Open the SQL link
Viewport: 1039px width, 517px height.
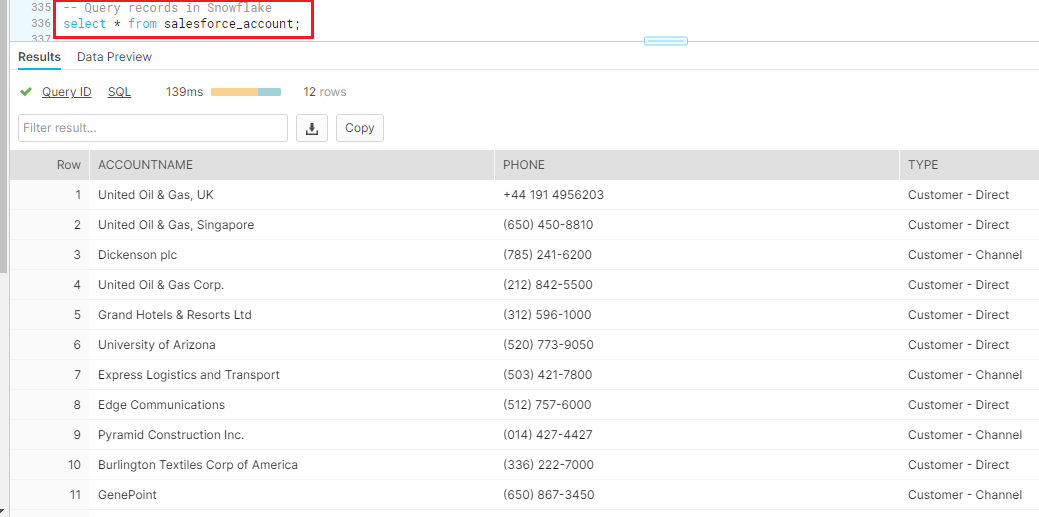coord(119,92)
